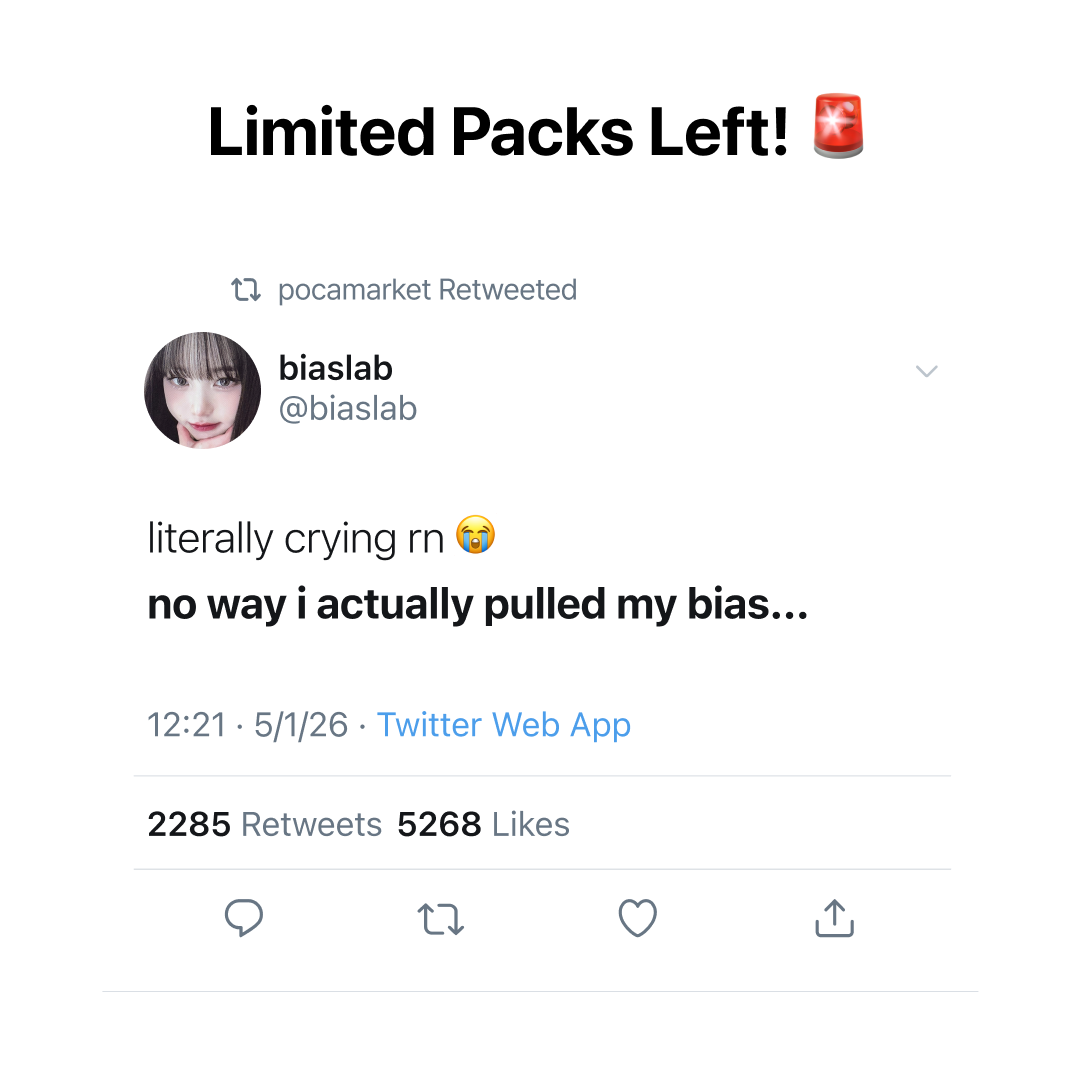The image size is (1080, 1080).
Task: Open the Twitter Web App link
Action: click(503, 725)
